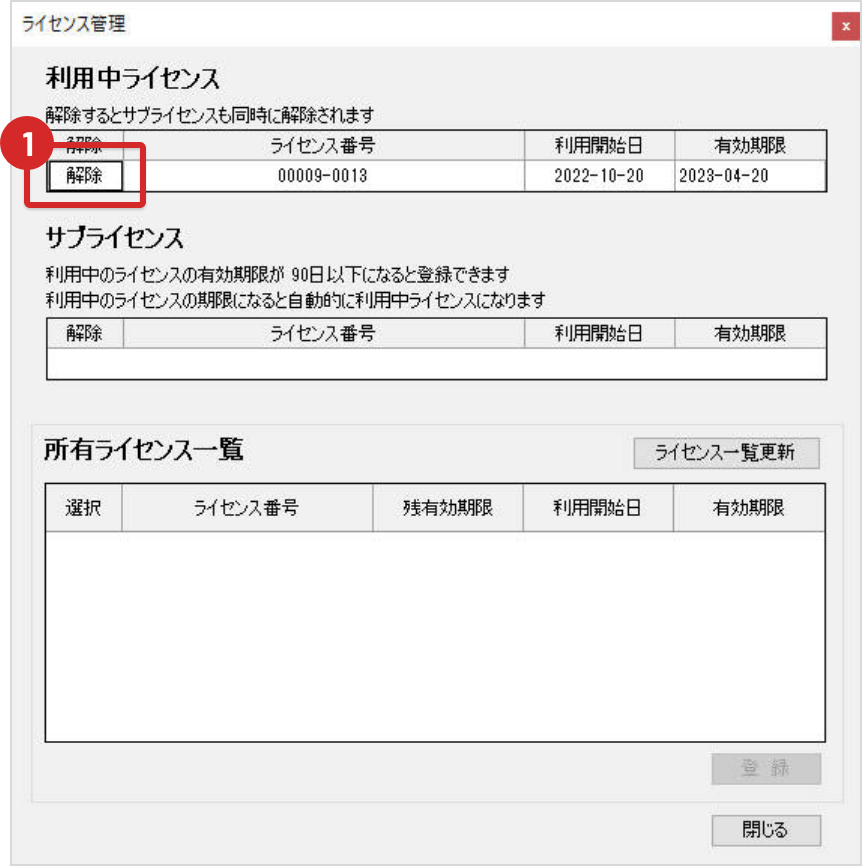Image resolution: width=862 pixels, height=866 pixels.
Task: Click the ライセンス番号 header in the 所有ライセンス一覧 table
Action: [x=247, y=508]
